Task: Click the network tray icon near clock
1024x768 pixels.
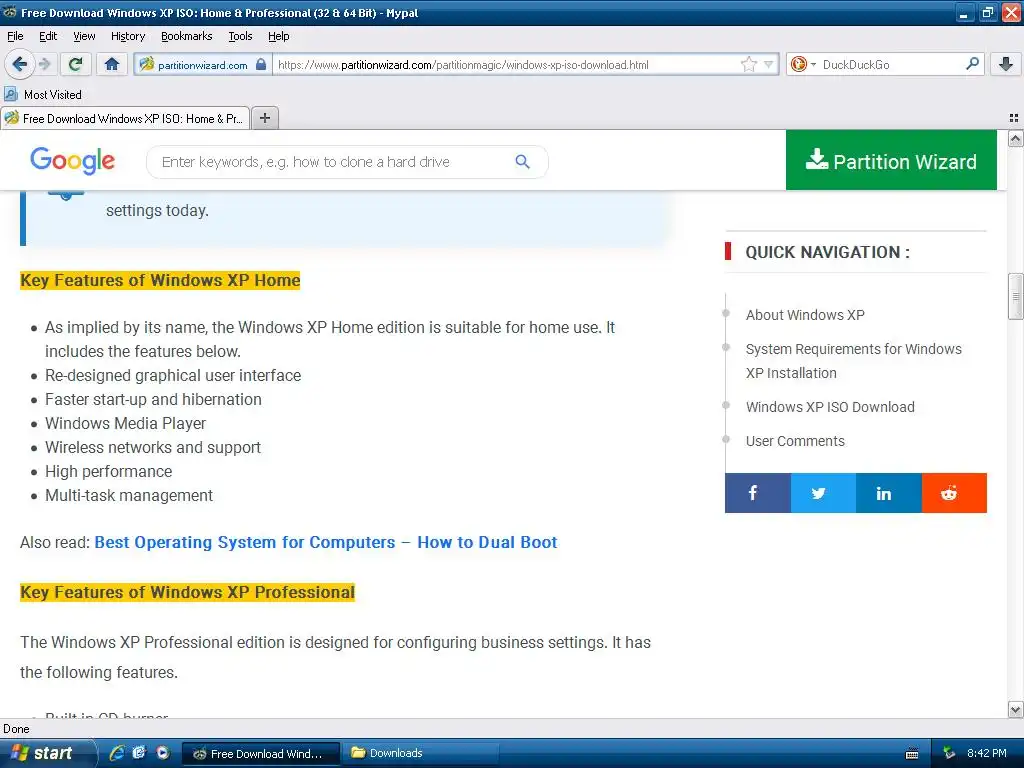Action: click(949, 754)
